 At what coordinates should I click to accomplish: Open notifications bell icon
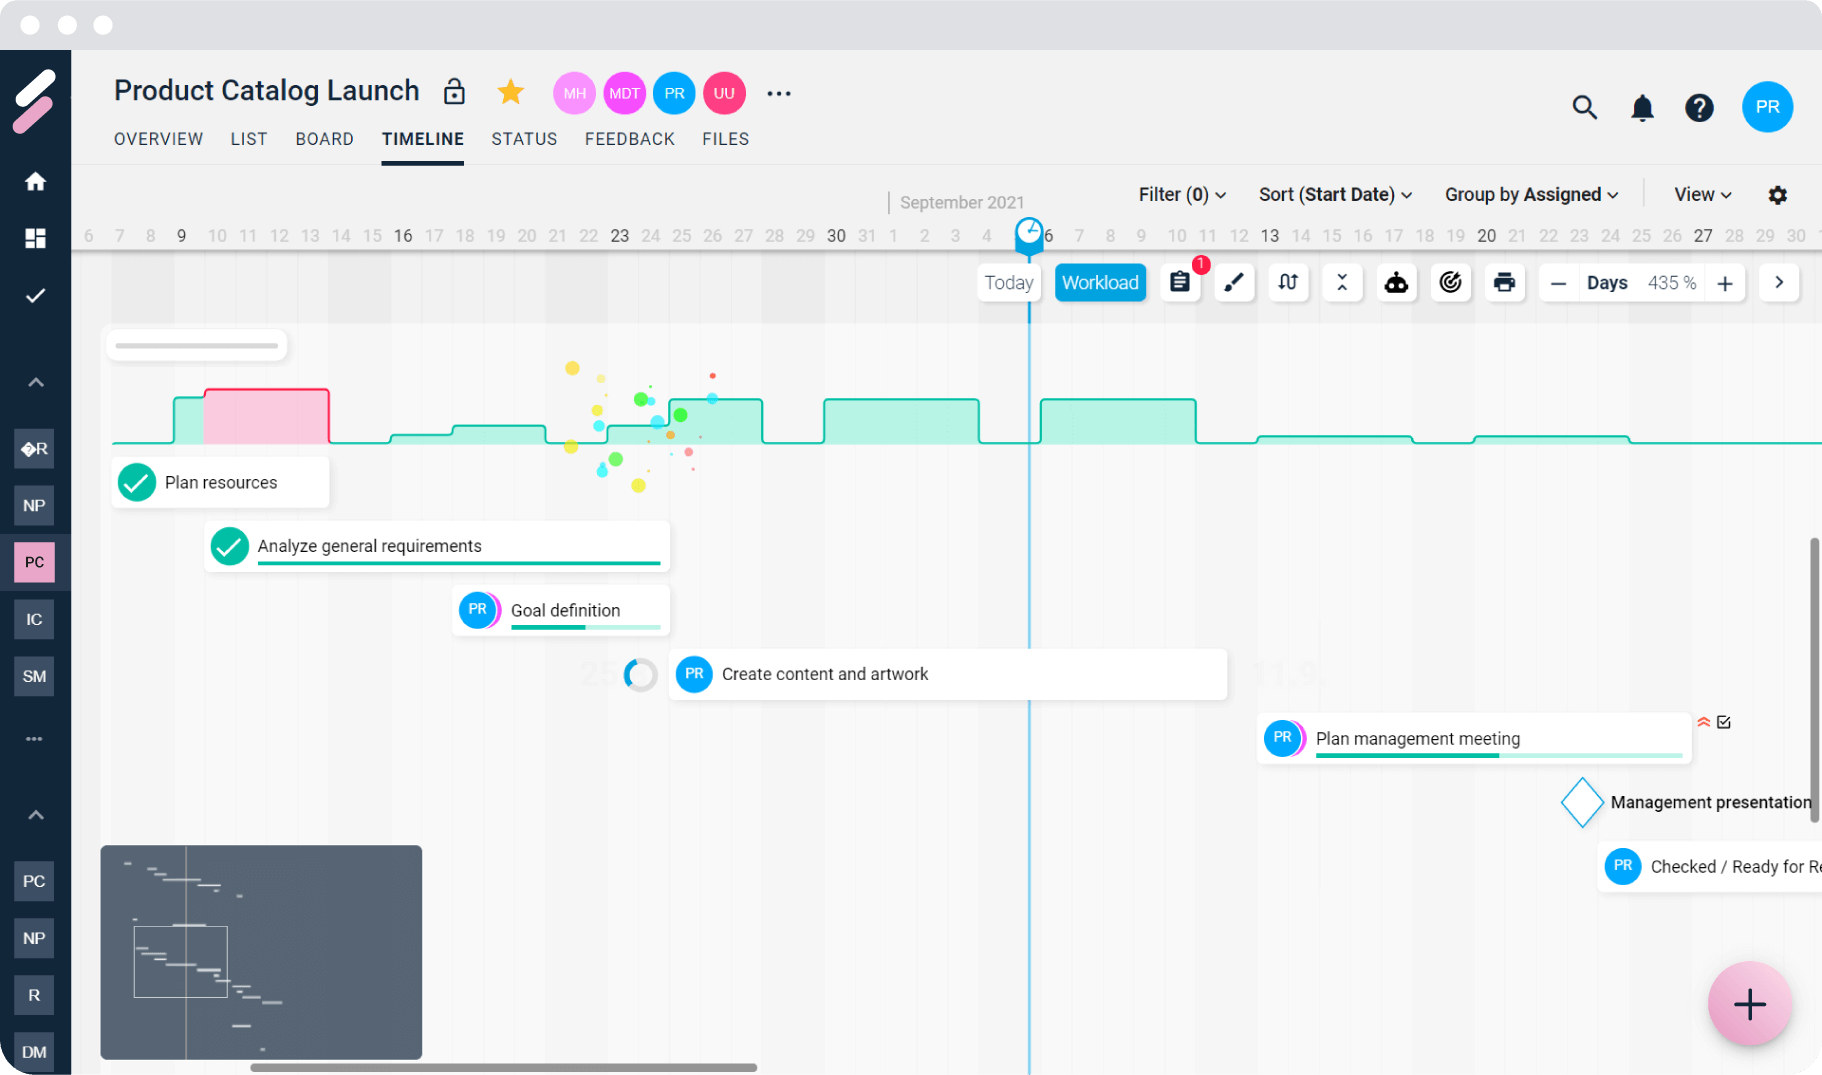click(x=1642, y=108)
